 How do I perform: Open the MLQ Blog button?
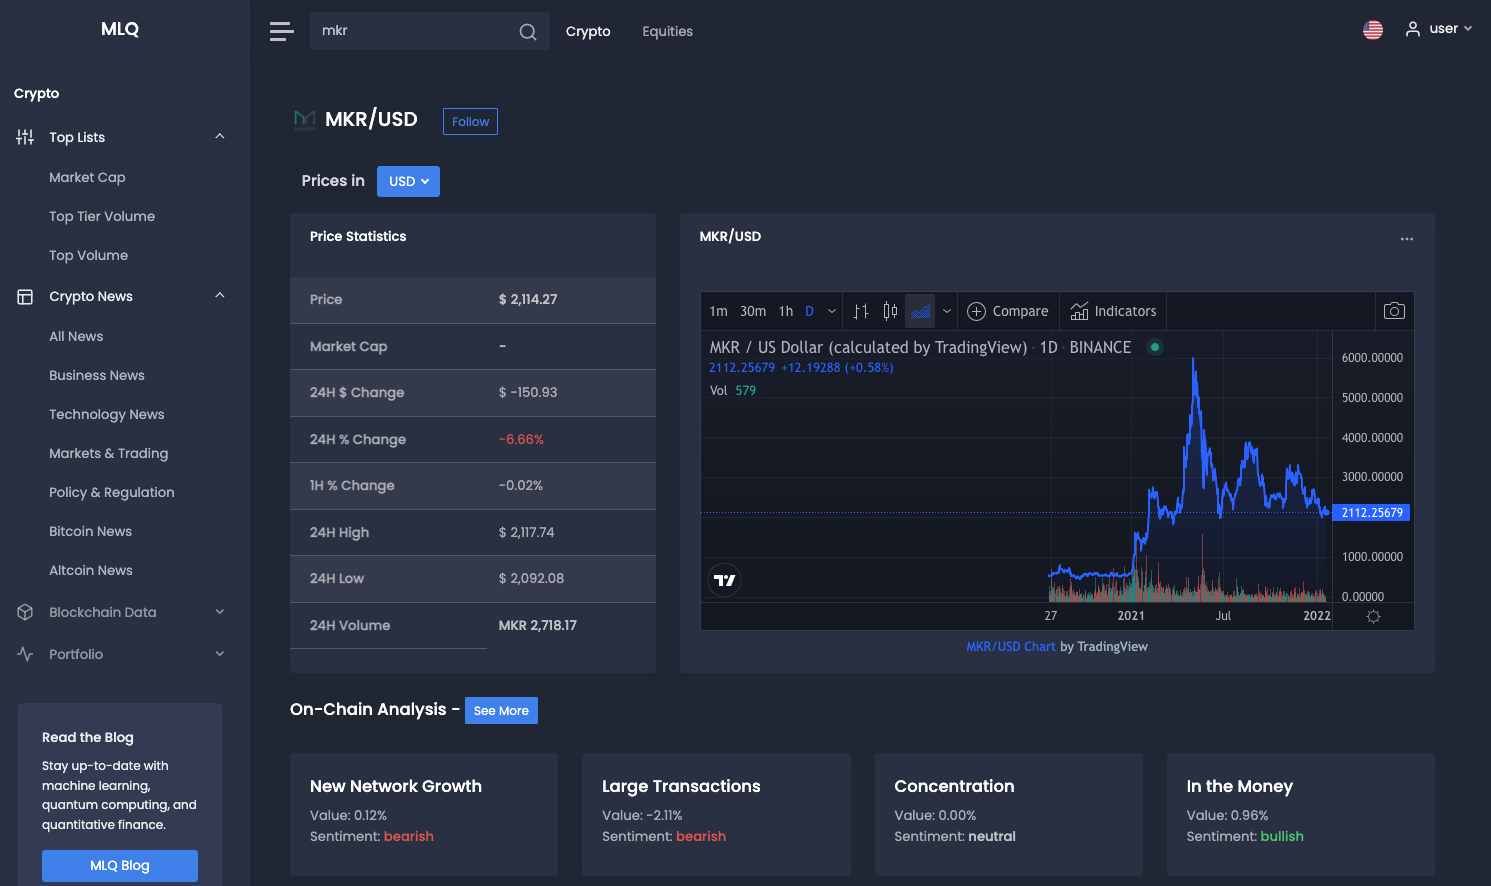[x=120, y=865]
